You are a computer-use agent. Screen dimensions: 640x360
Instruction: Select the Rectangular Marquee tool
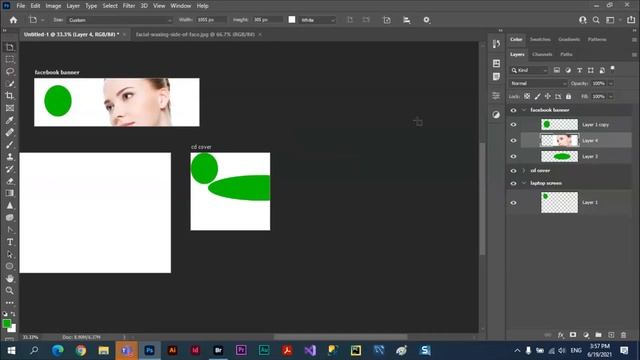tap(10, 60)
